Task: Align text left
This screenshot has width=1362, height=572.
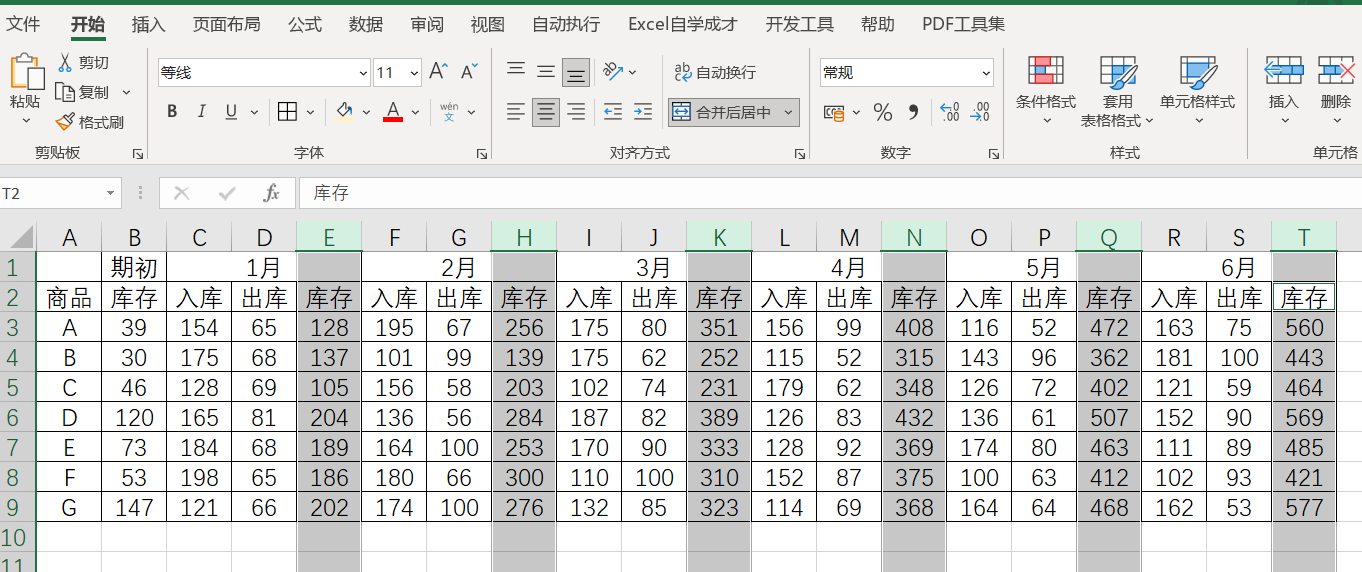Action: (x=516, y=111)
